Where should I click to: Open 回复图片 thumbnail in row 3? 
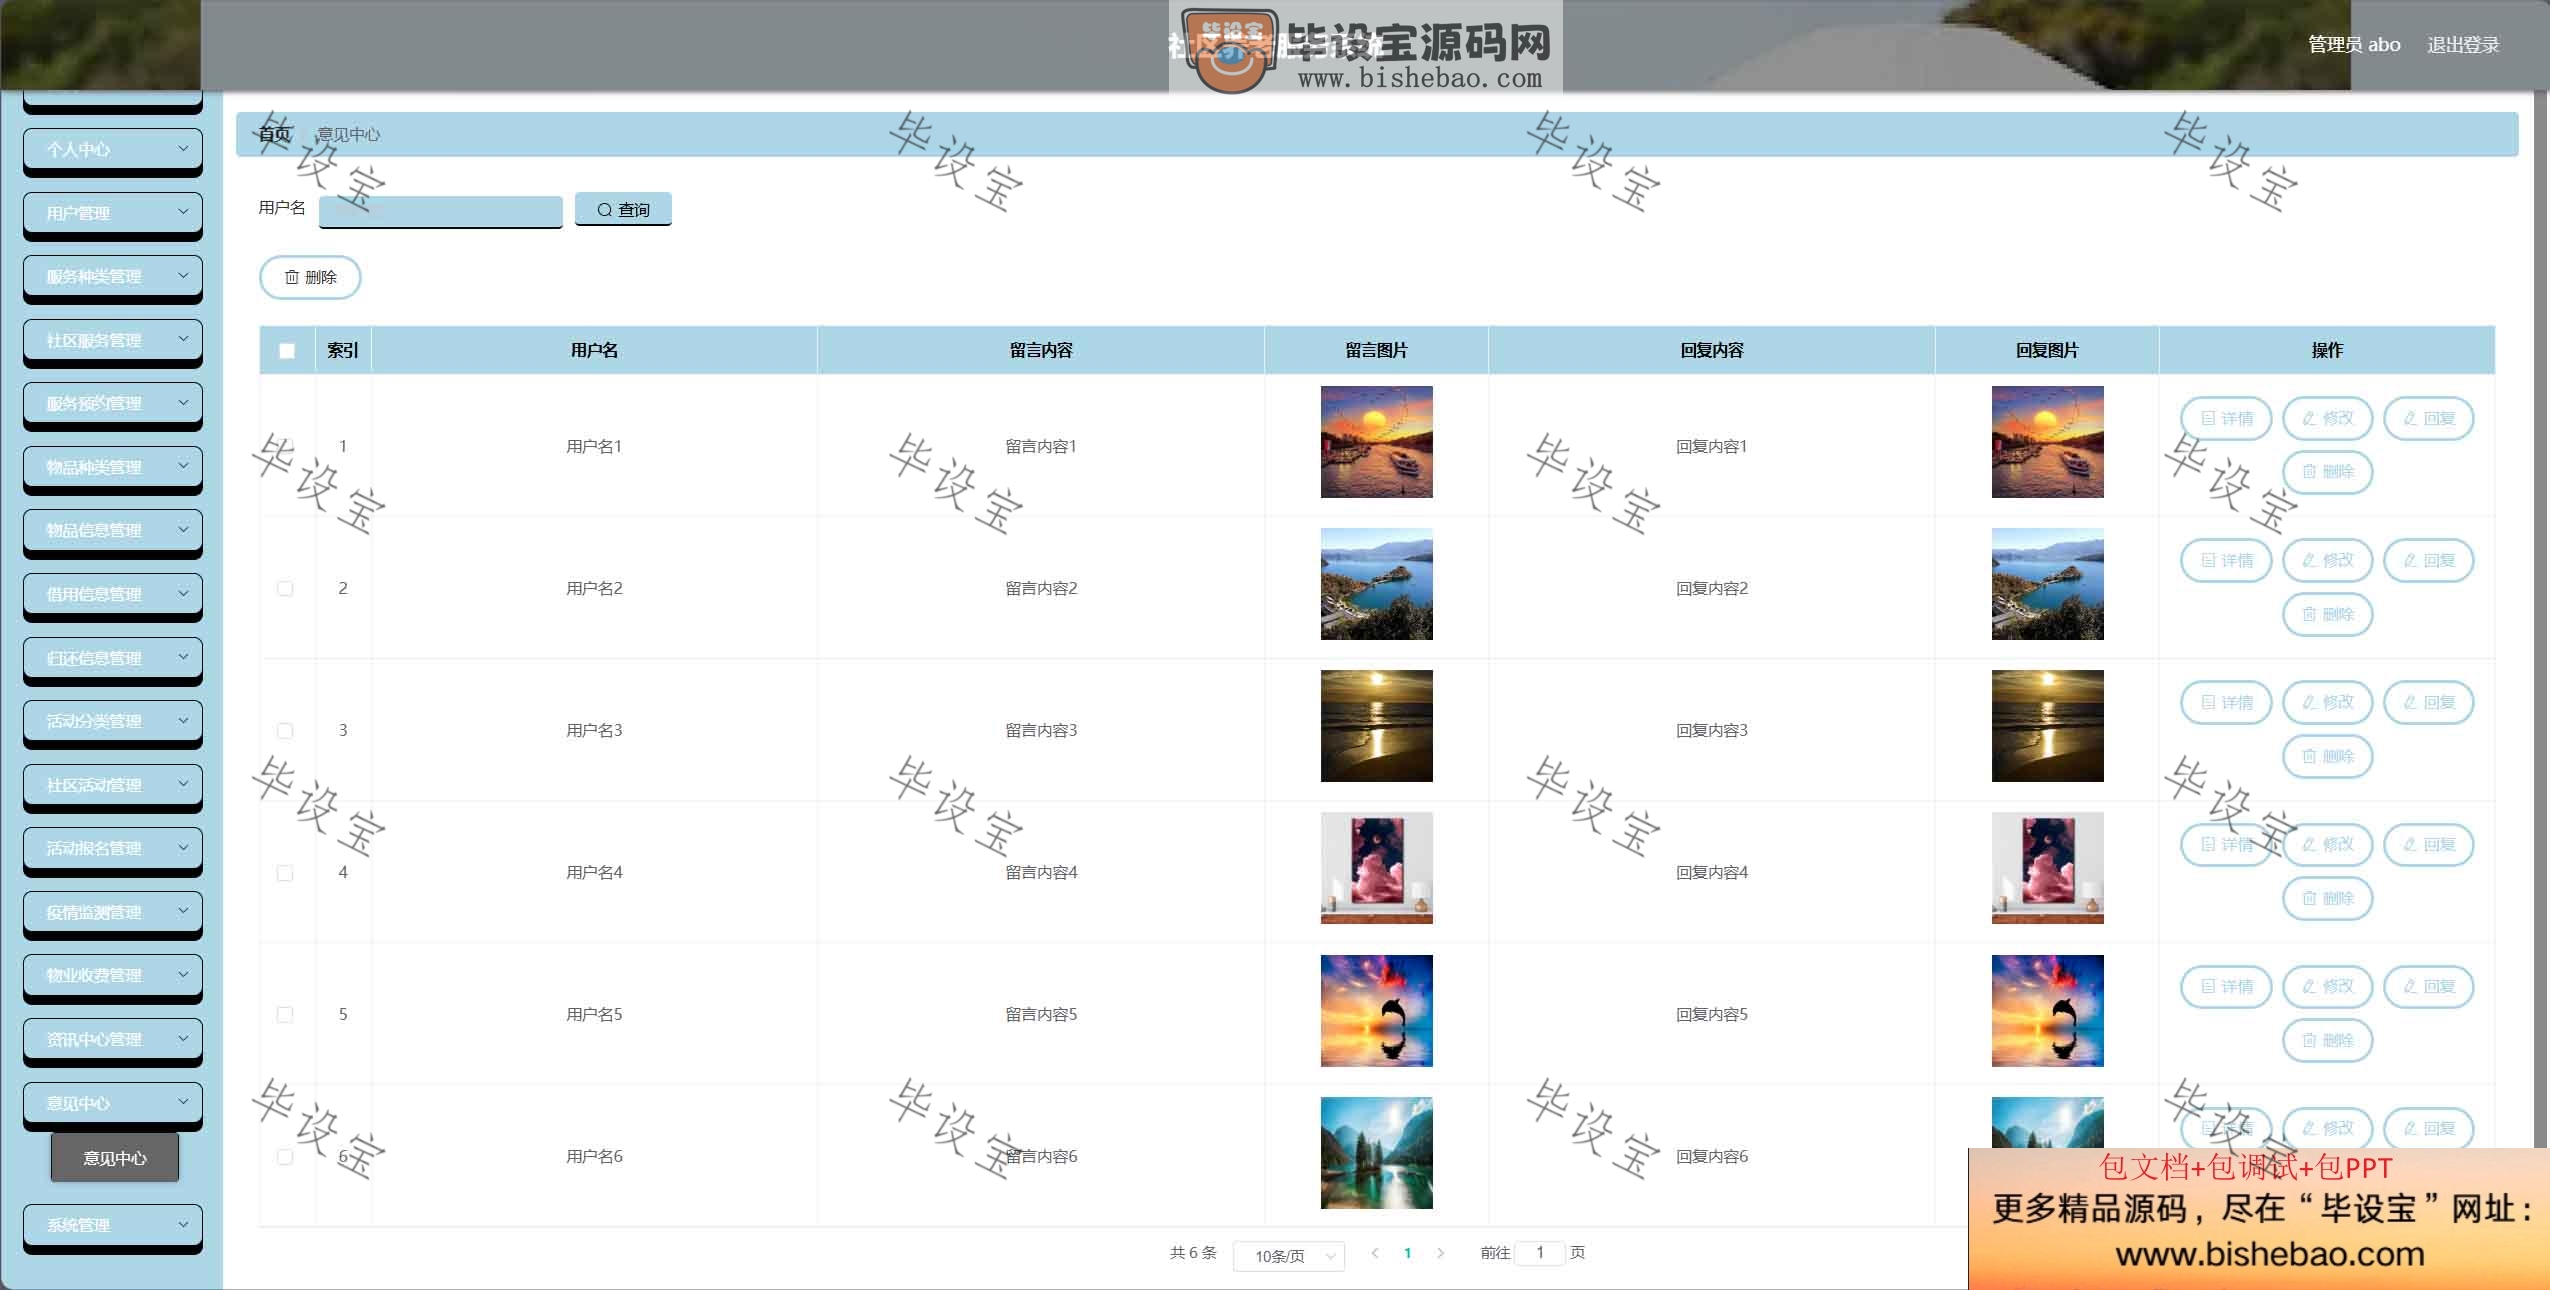(2047, 726)
